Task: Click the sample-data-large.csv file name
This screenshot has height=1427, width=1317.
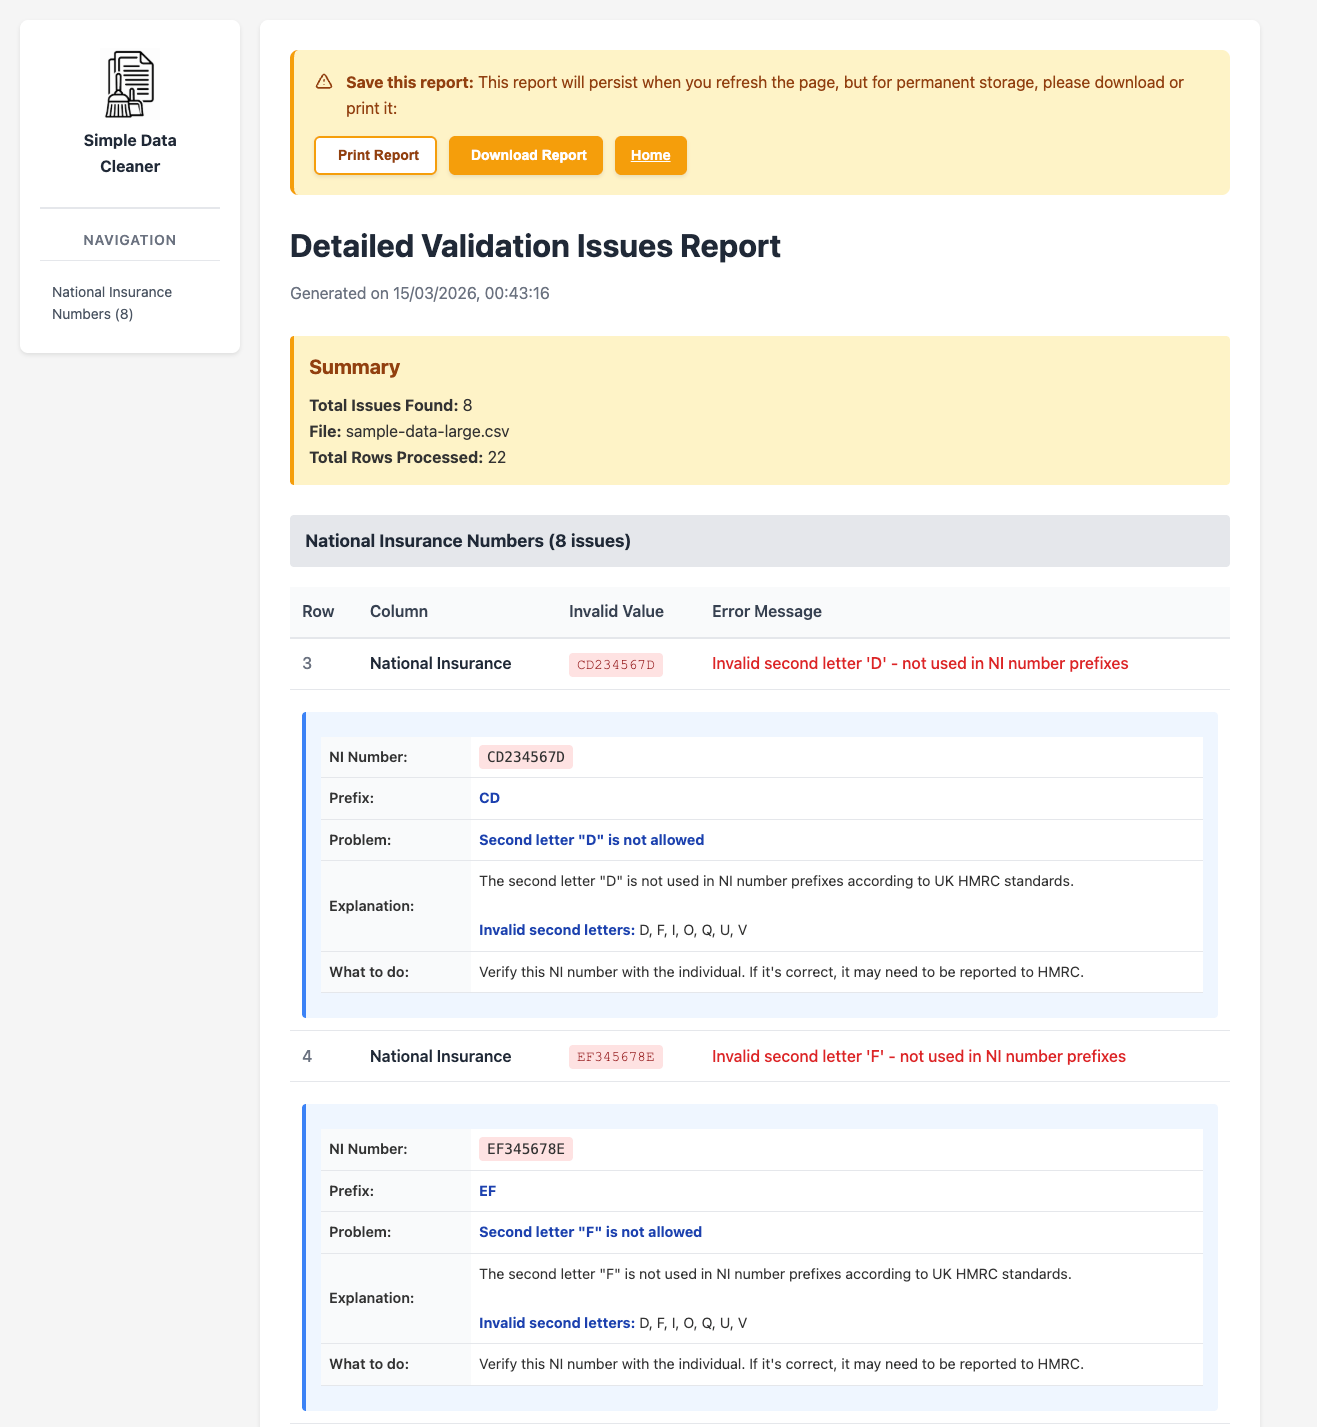Action: click(x=426, y=431)
